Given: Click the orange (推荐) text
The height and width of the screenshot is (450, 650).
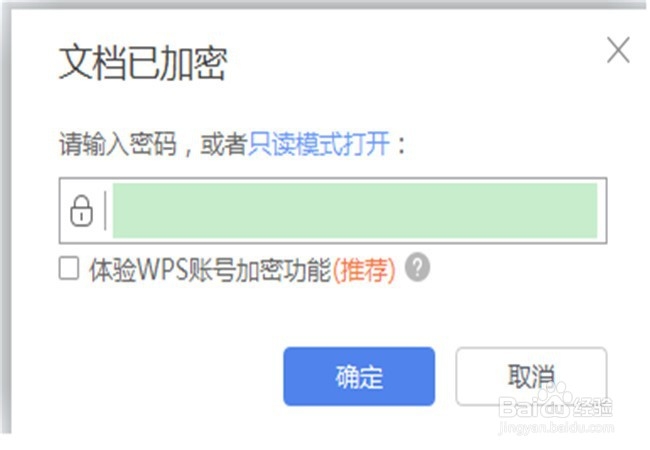Looking at the screenshot, I should tap(364, 270).
